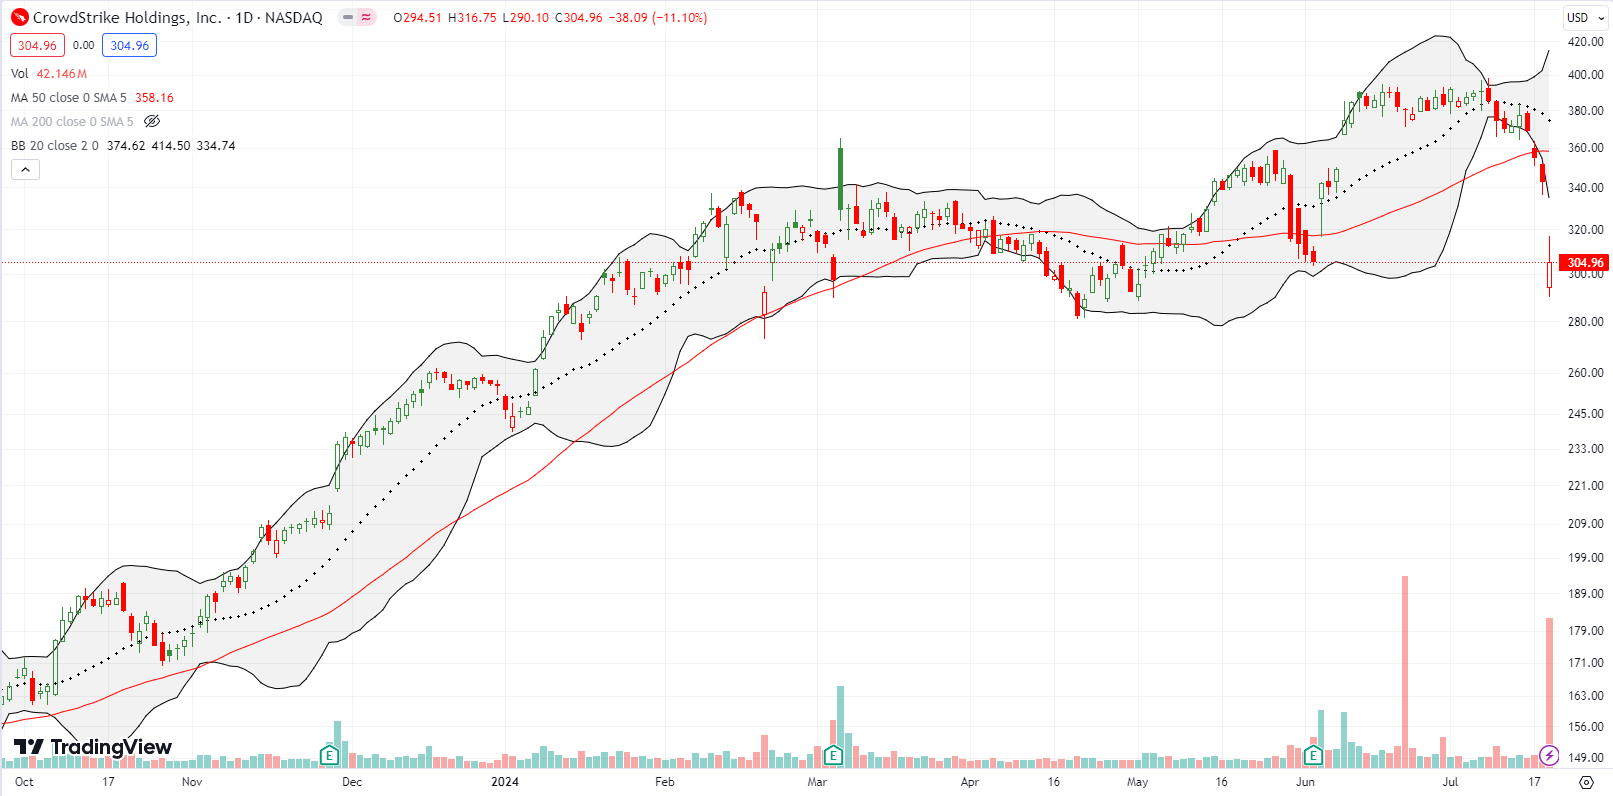Click the 0.00 spread value

84,45
